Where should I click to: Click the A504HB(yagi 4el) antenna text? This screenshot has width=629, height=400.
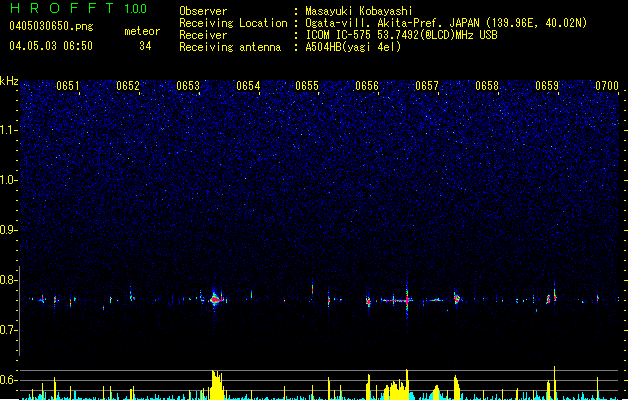[x=353, y=47]
